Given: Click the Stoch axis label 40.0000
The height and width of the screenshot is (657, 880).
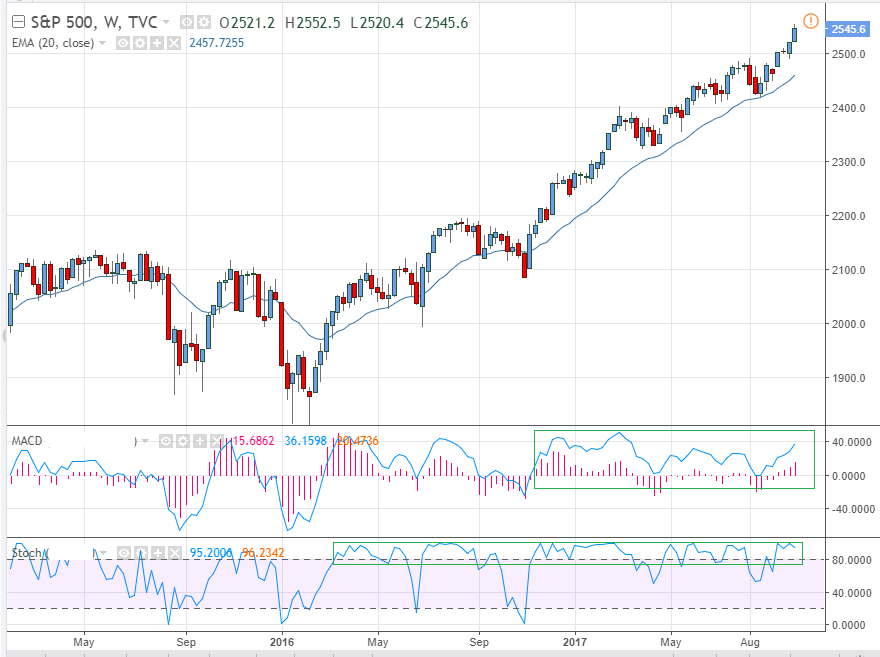Looking at the screenshot, I should pyautogui.click(x=852, y=592).
